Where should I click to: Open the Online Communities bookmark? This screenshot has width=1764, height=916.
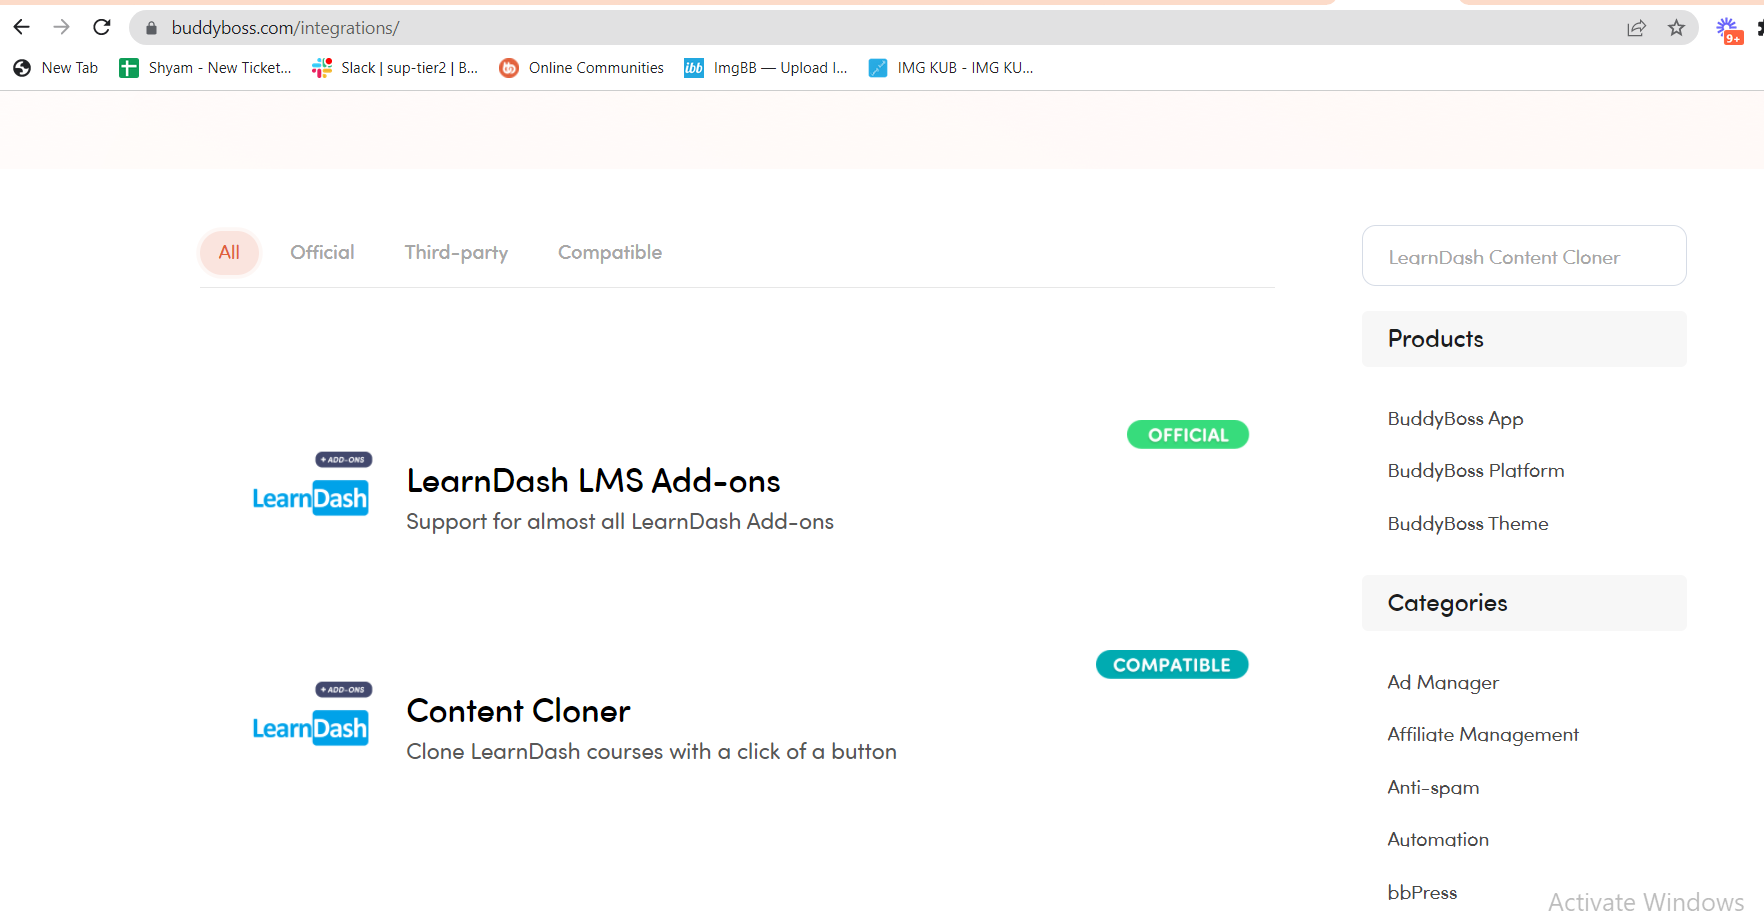point(582,68)
